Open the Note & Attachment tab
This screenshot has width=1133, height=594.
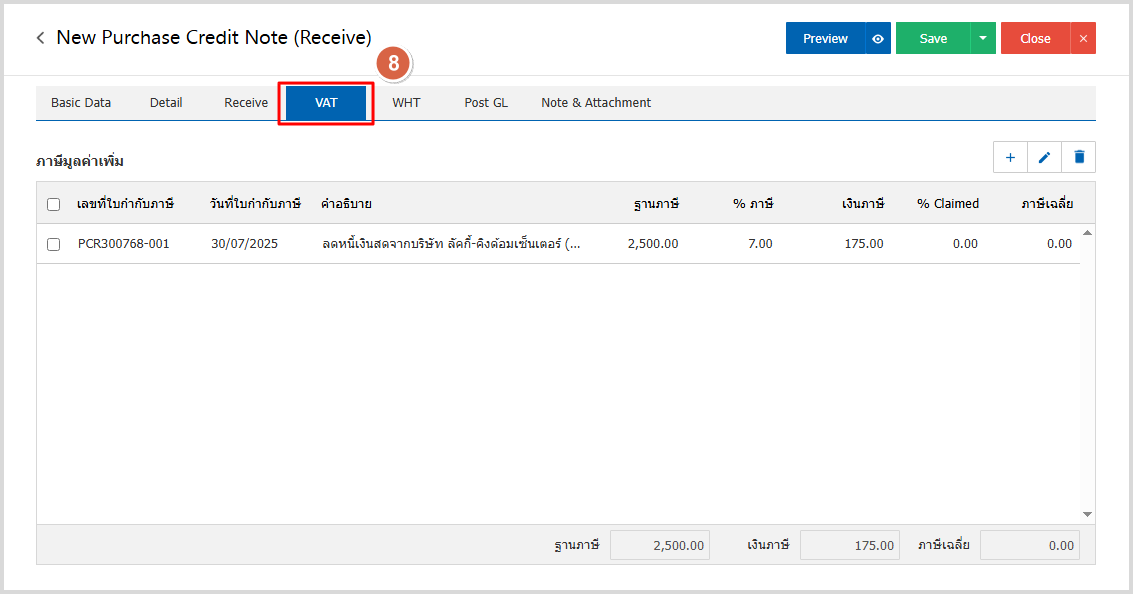tap(596, 103)
